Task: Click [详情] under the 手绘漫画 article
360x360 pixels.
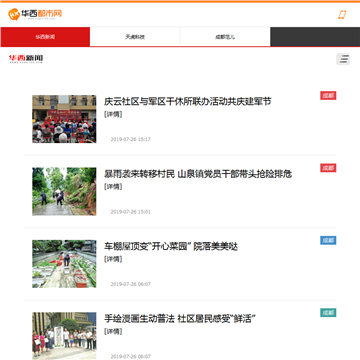Action: point(113,332)
